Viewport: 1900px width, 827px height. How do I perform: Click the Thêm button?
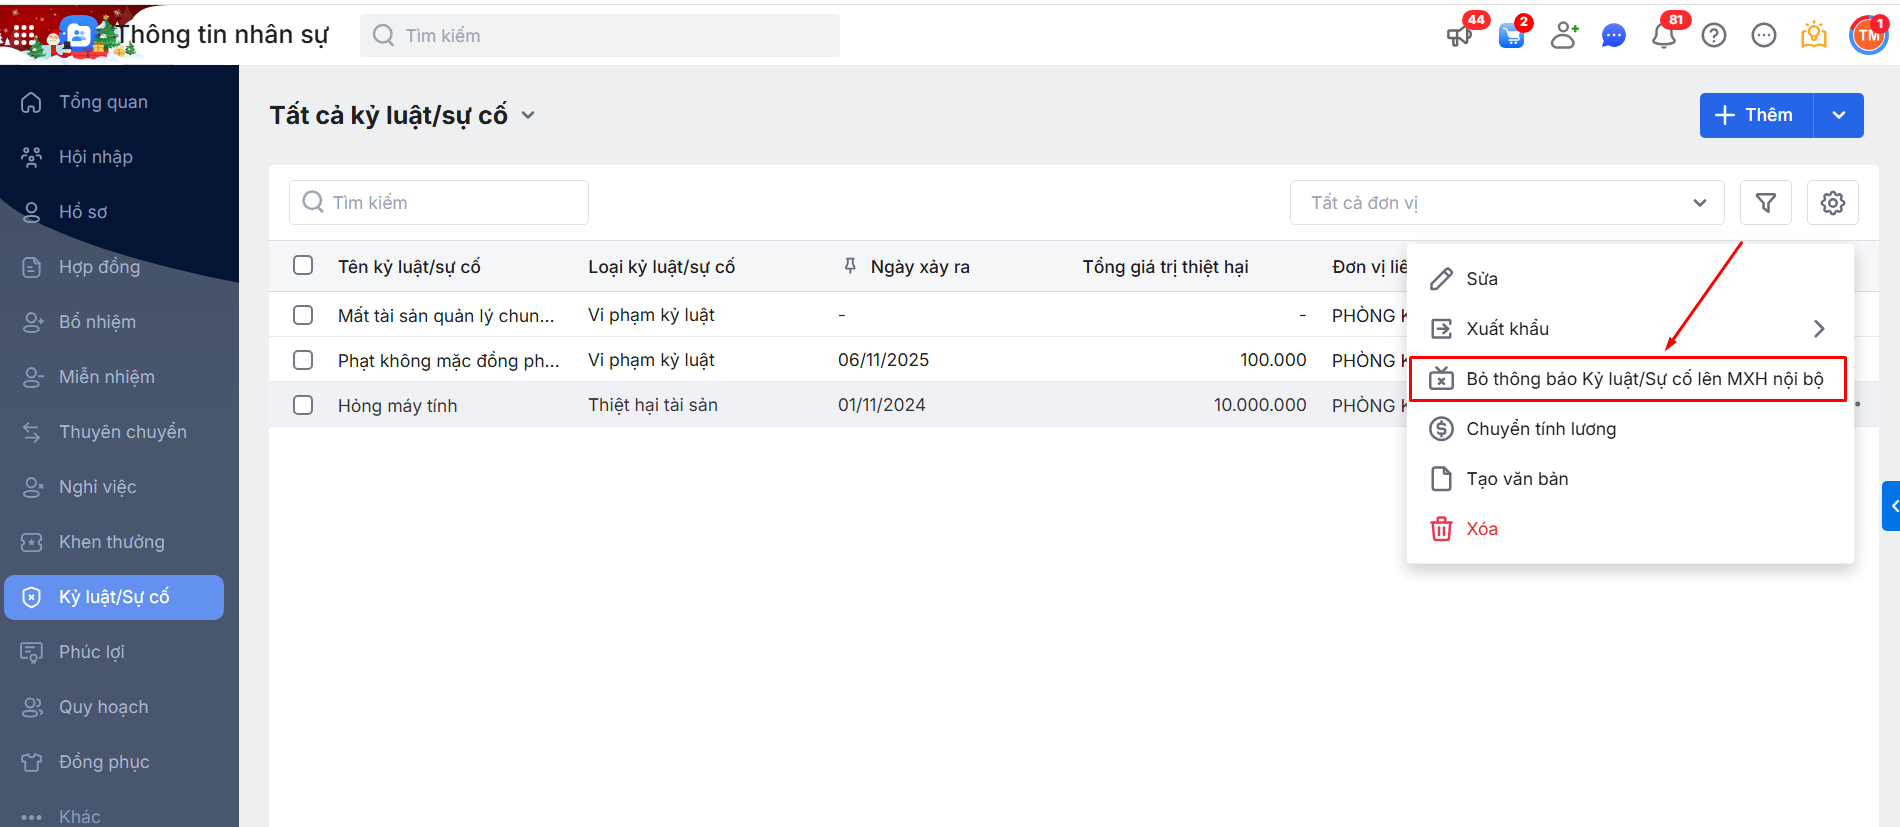coord(1755,115)
